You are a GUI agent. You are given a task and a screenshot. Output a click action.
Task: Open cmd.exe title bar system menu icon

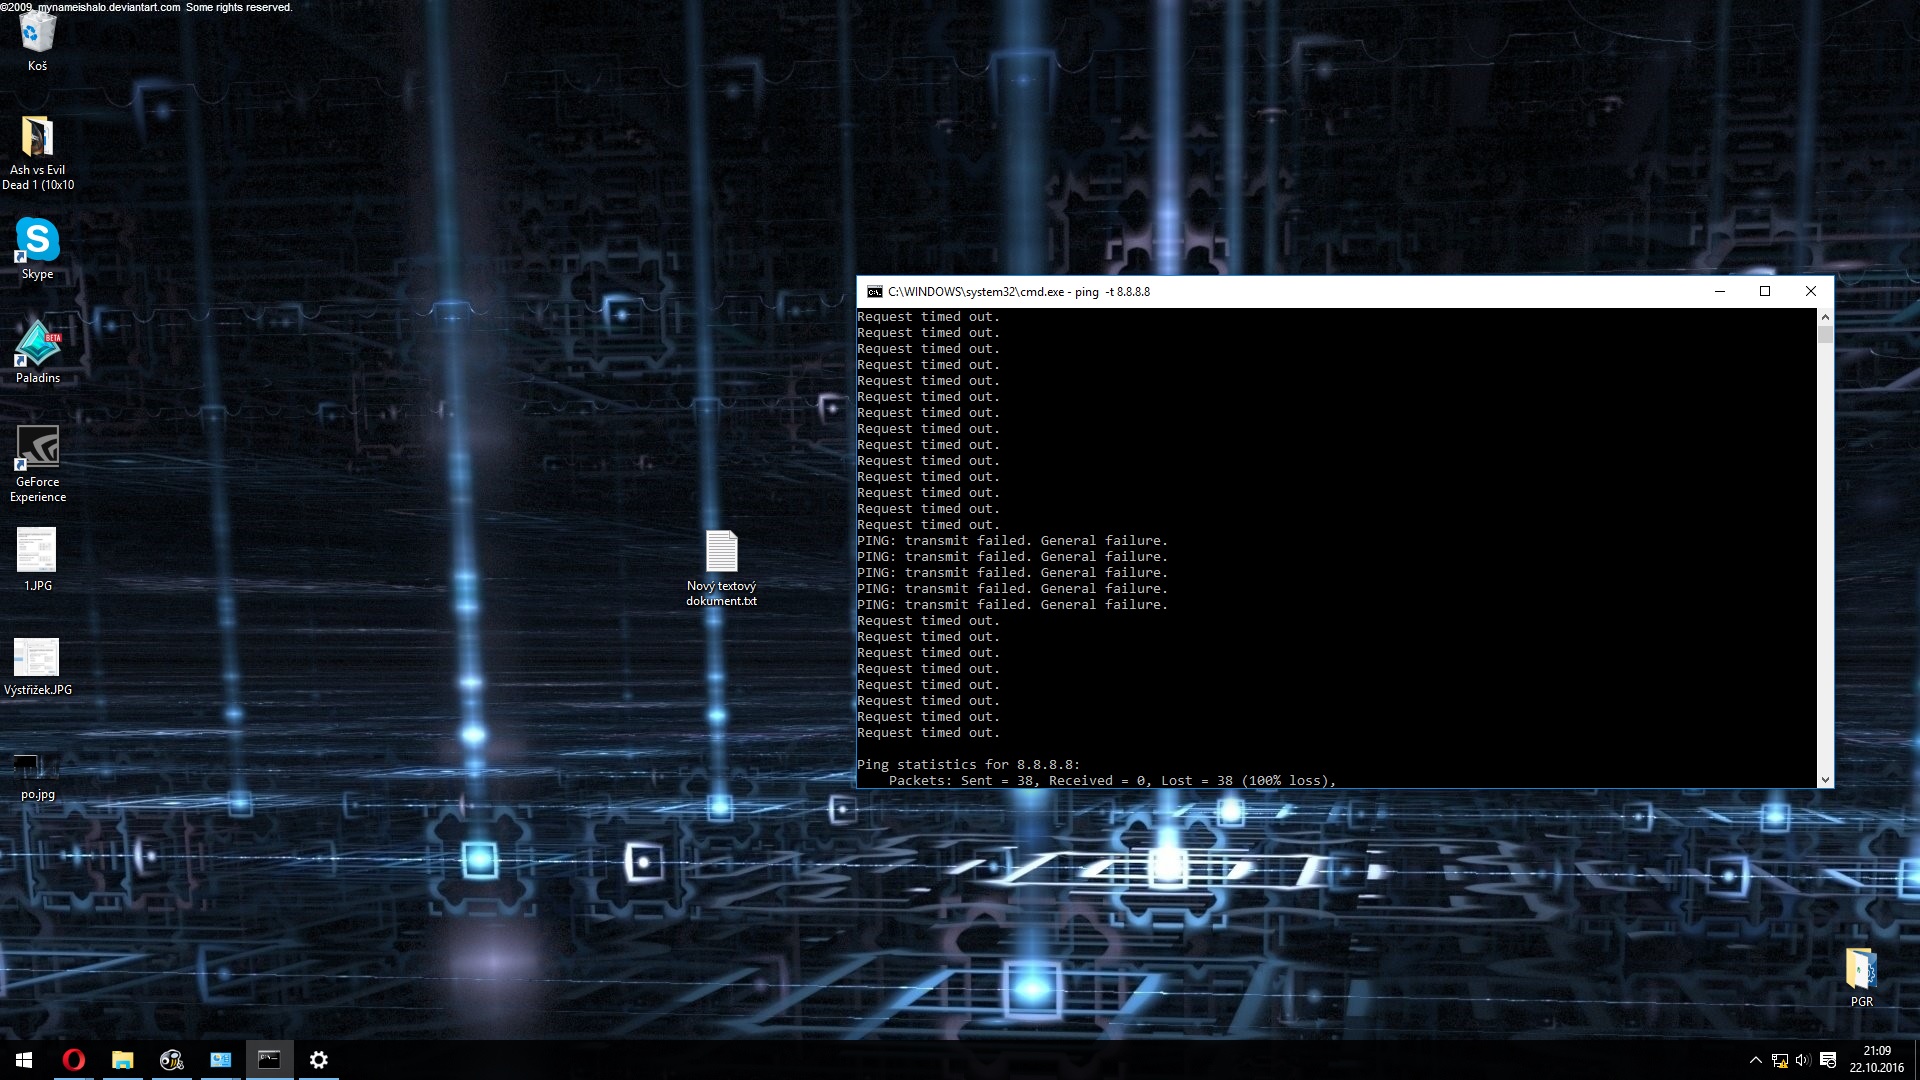874,292
